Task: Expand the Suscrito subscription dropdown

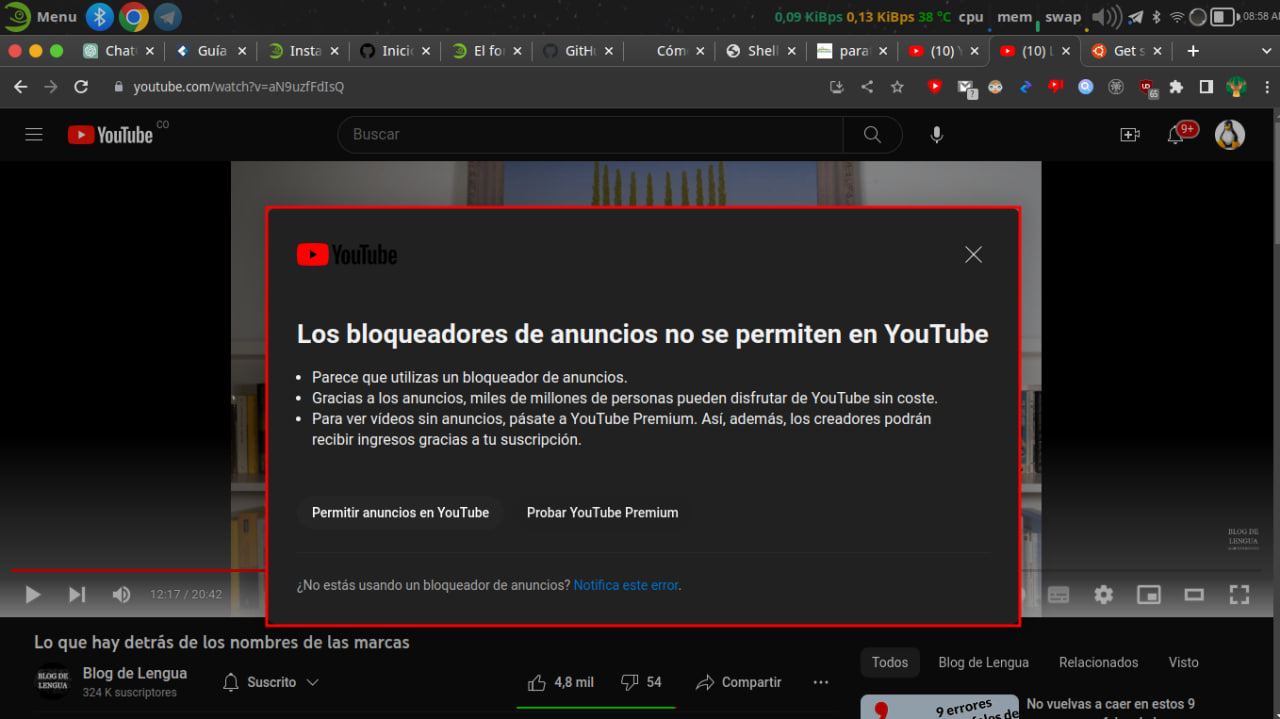Action: 271,682
